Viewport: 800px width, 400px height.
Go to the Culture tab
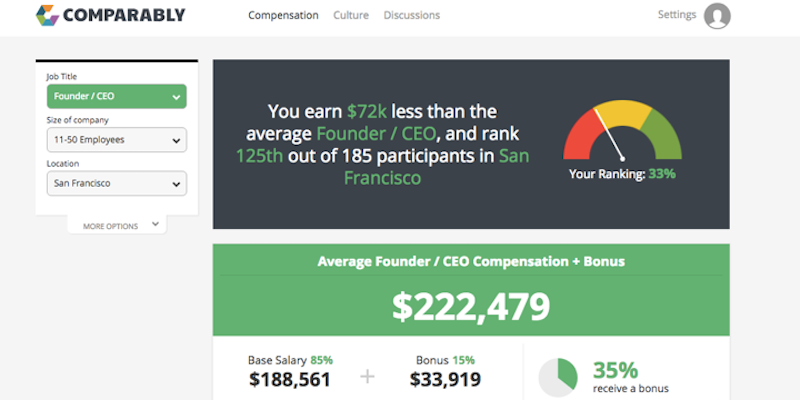[351, 16]
